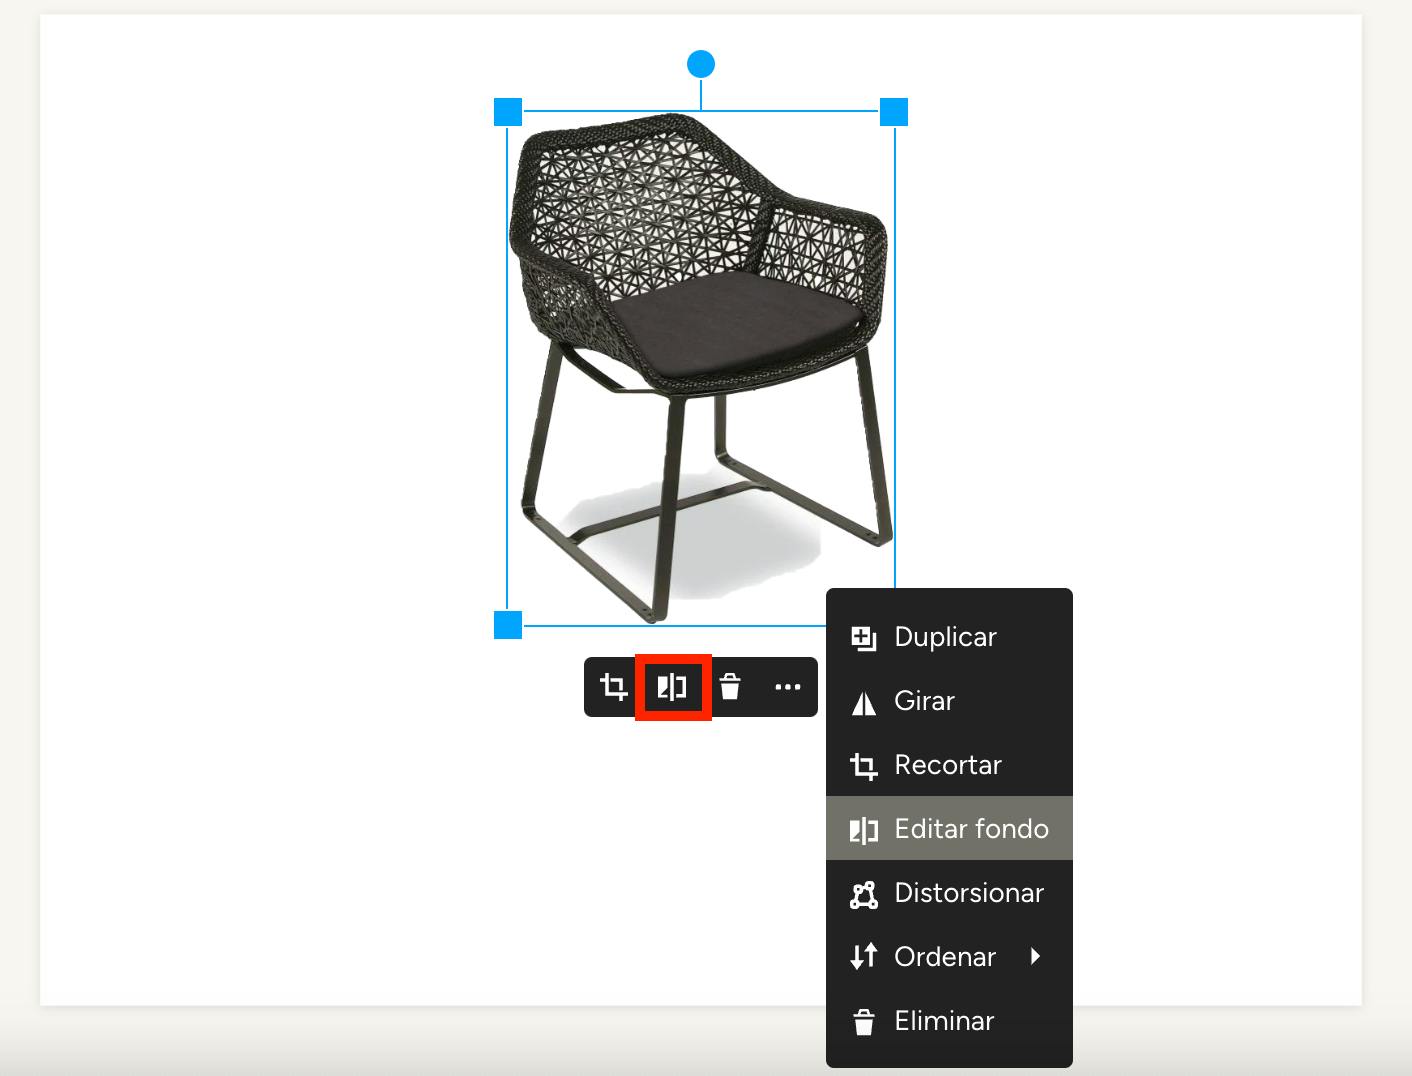The image size is (1412, 1076).
Task: Click the Duplicar icon in context menu
Action: pos(863,637)
